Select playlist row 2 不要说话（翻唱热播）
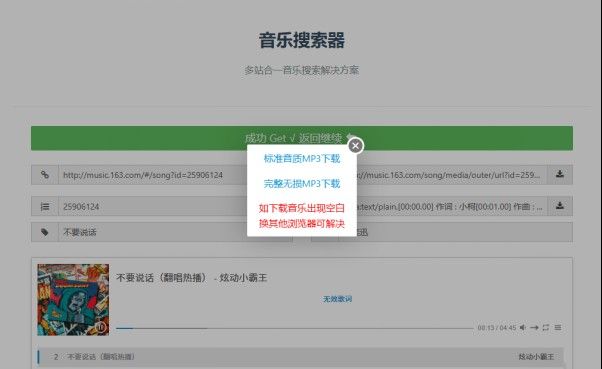602x369 pixels. click(x=301, y=357)
